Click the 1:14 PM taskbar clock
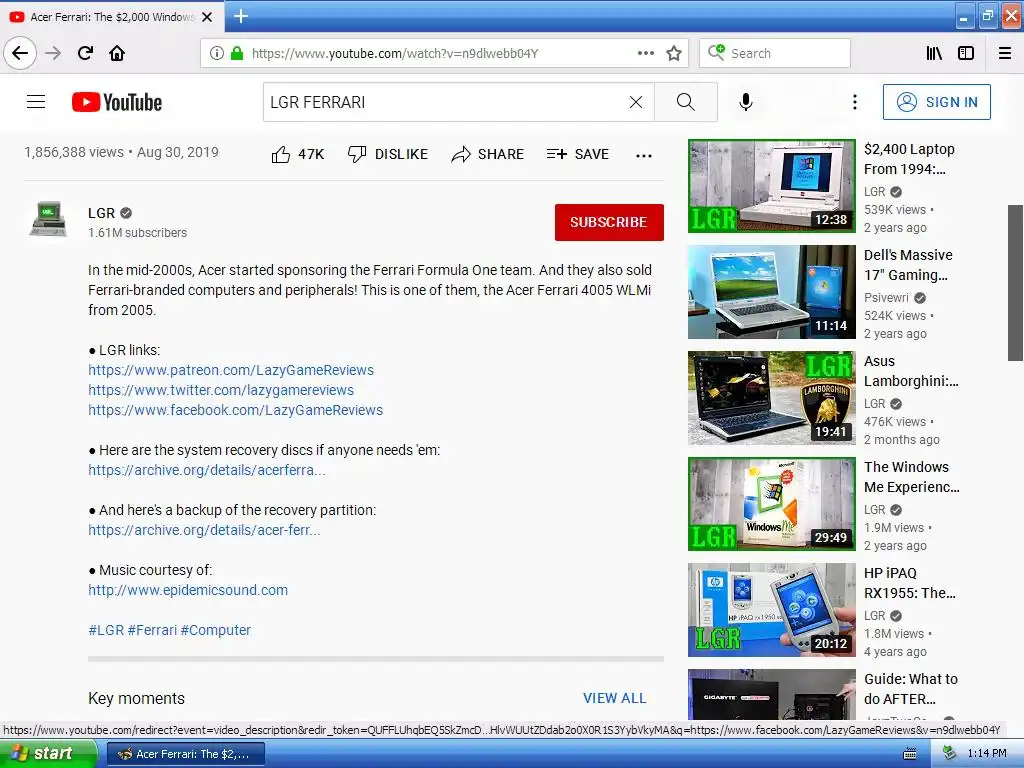This screenshot has height=768, width=1024. point(987,754)
